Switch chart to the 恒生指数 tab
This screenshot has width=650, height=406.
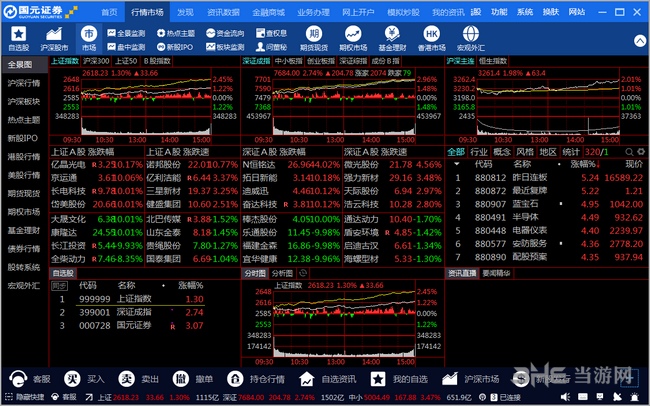[493, 61]
